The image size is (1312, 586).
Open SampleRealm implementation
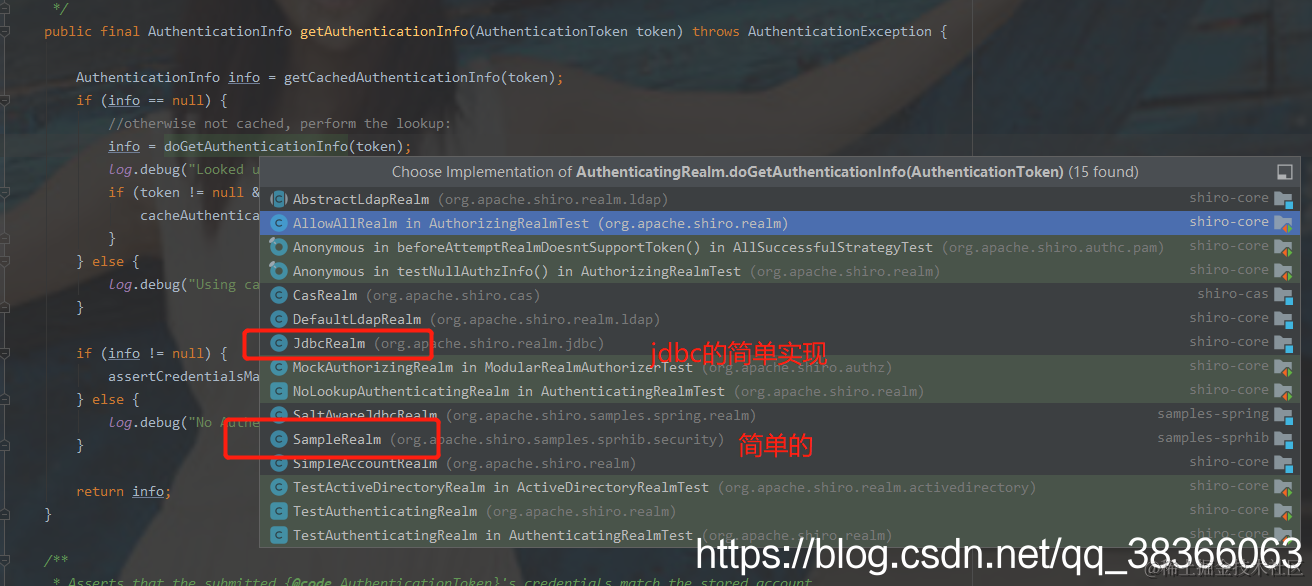[780, 439]
